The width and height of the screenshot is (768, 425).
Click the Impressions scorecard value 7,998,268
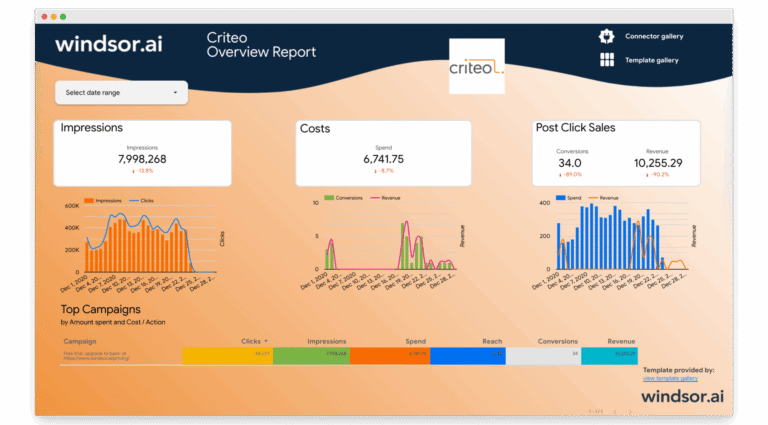click(142, 159)
